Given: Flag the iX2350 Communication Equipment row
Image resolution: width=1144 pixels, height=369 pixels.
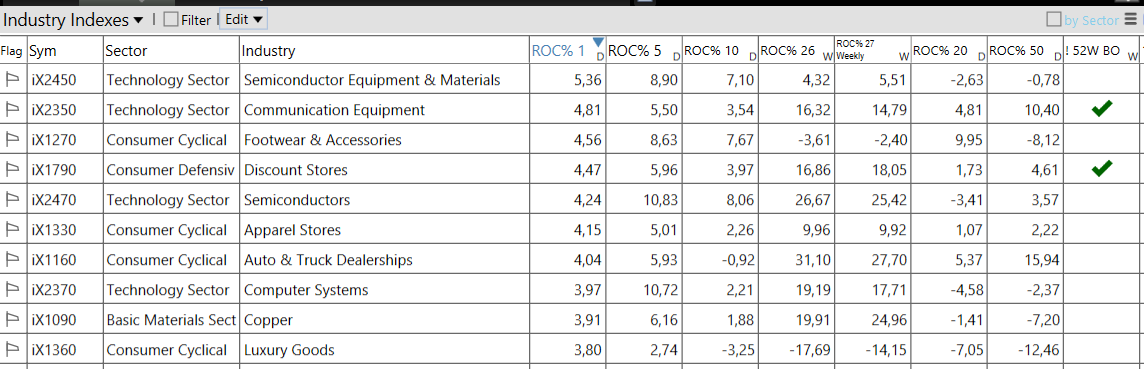Looking at the screenshot, I should (x=12, y=109).
